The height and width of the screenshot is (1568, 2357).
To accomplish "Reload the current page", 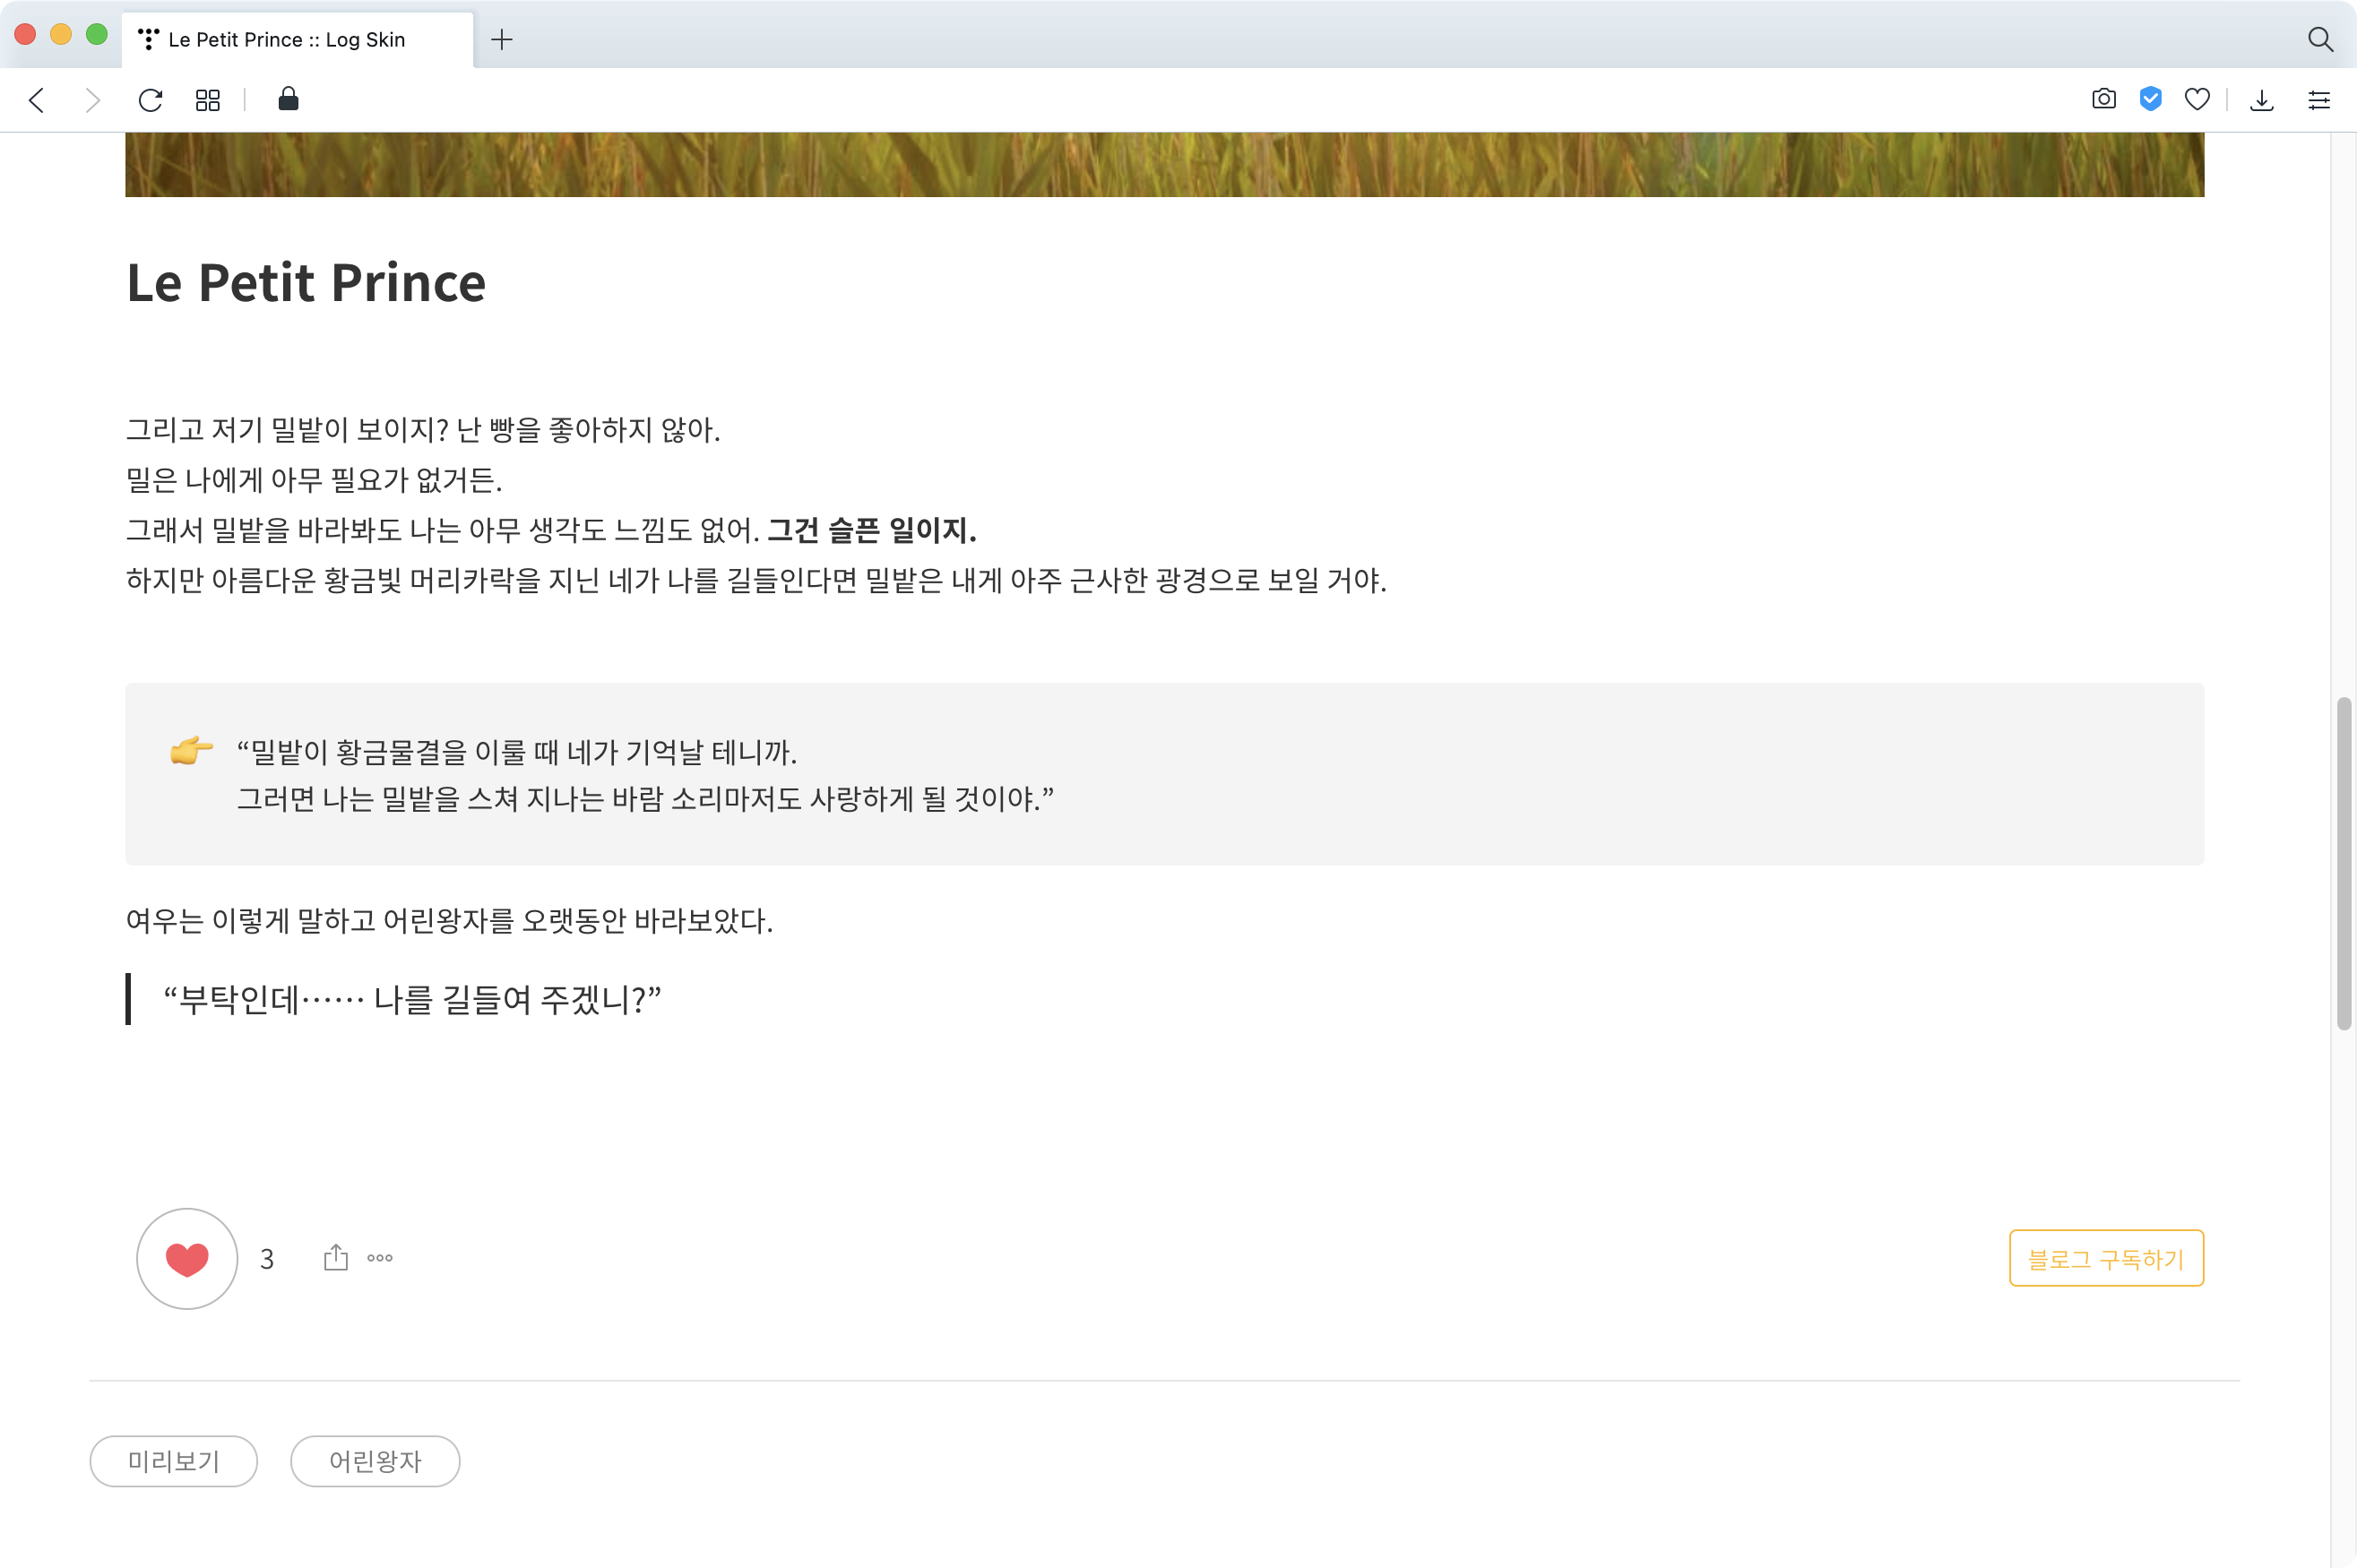I will (x=150, y=100).
